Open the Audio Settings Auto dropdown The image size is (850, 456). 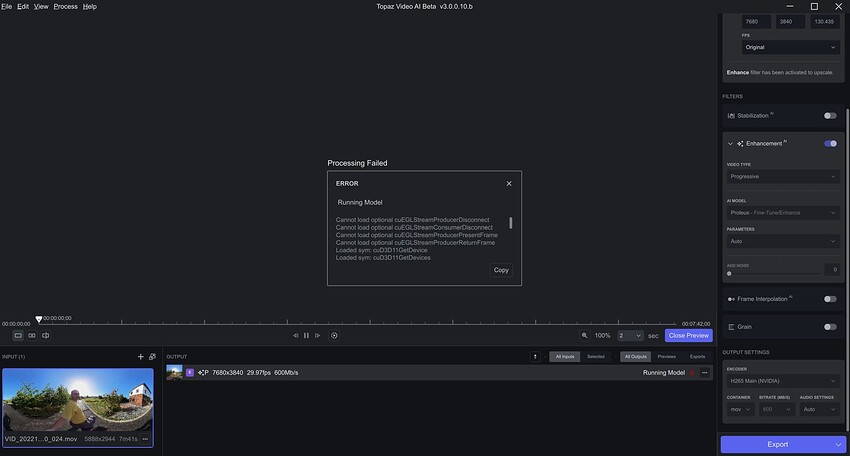pos(820,409)
